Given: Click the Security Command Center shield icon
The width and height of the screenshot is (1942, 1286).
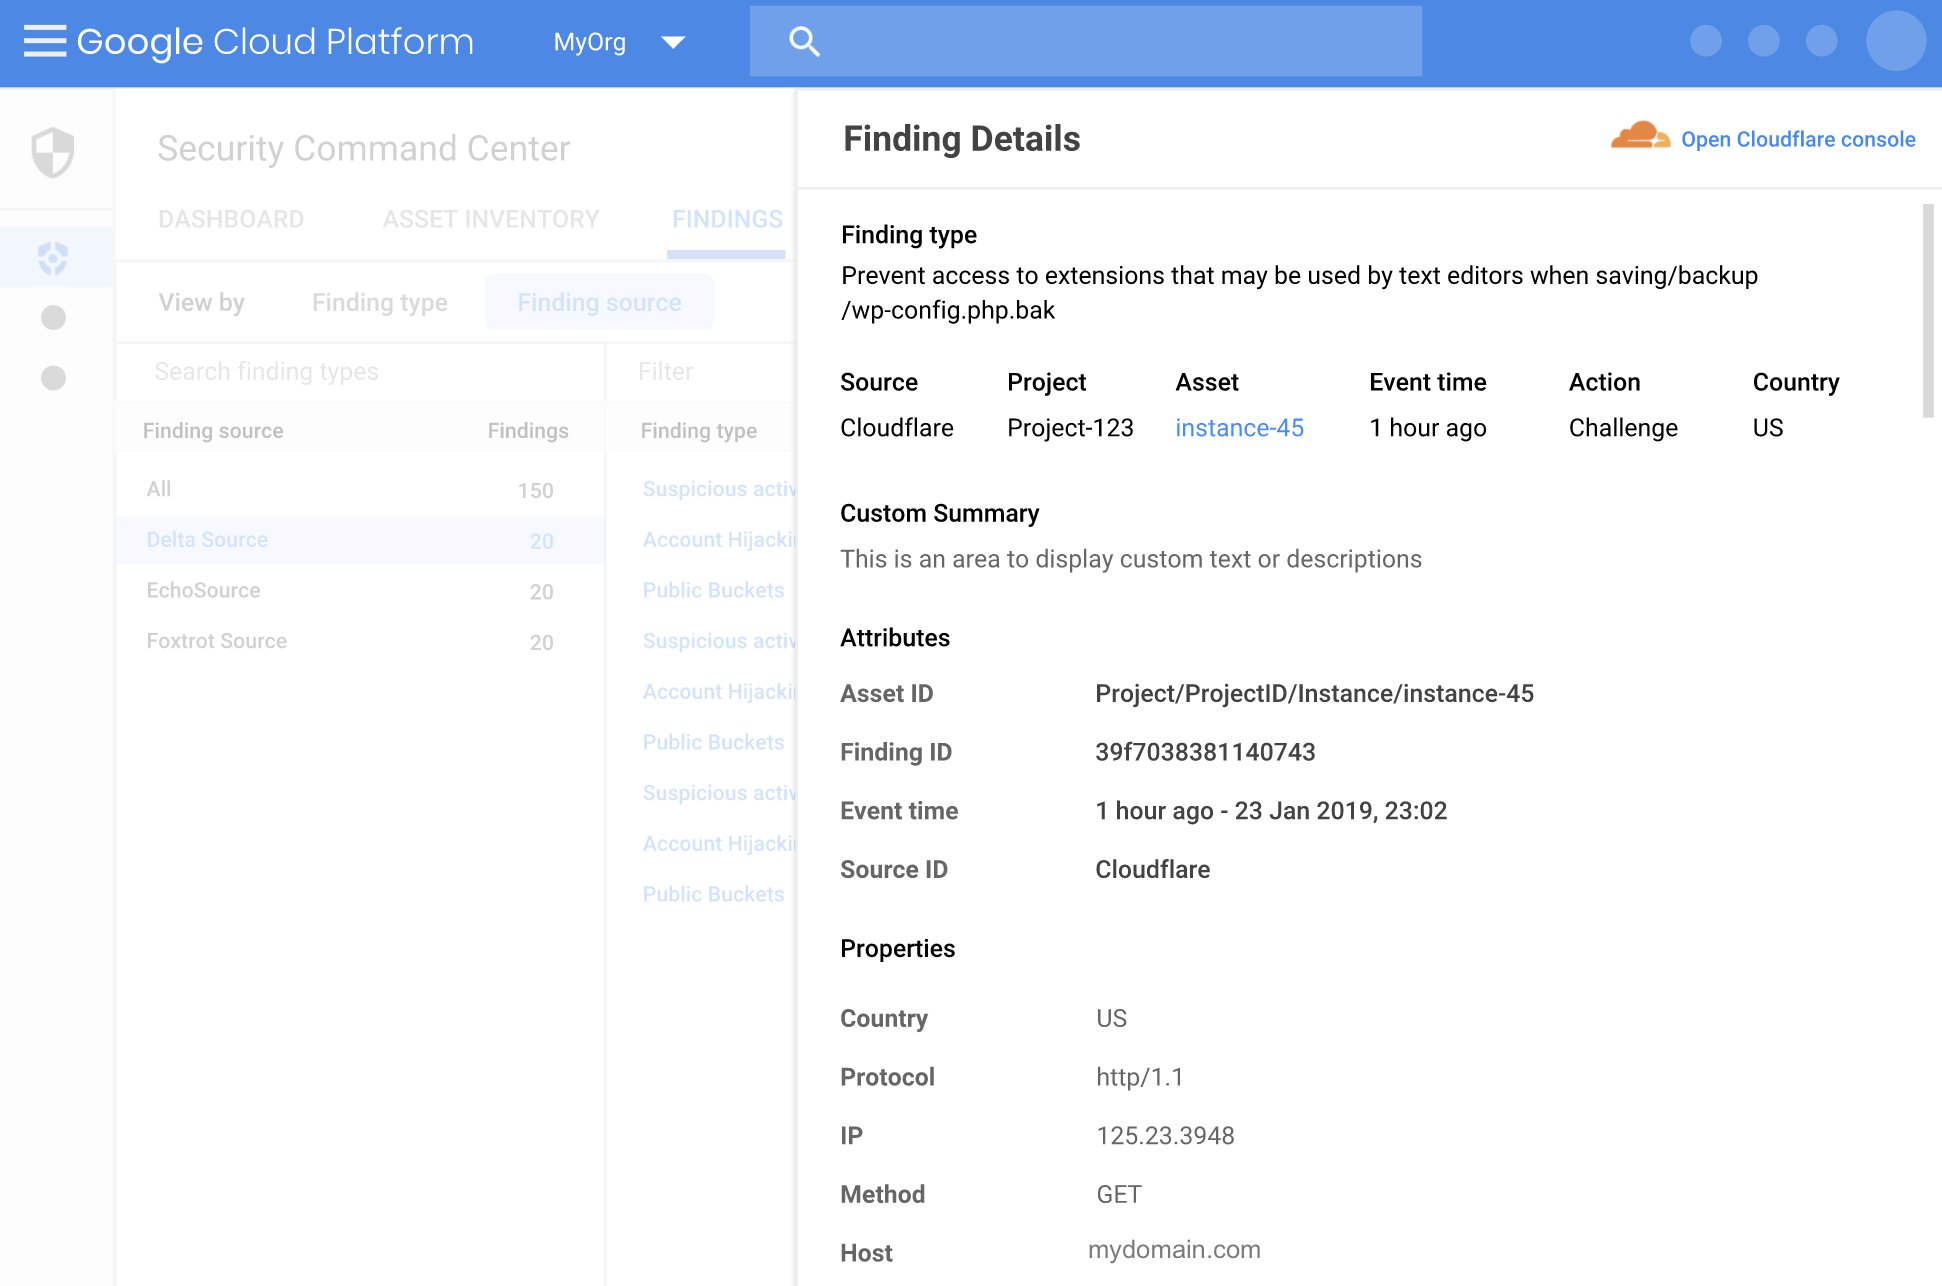Looking at the screenshot, I should tap(53, 152).
